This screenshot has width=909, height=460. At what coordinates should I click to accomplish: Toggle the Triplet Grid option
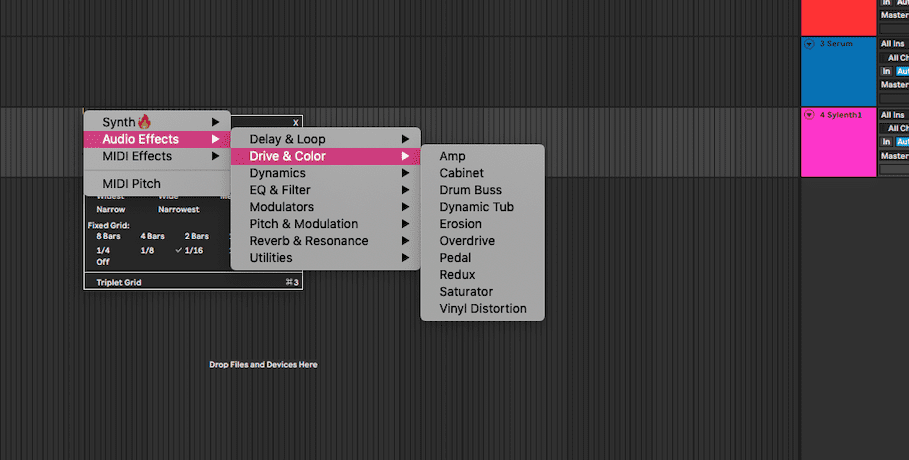pyautogui.click(x=193, y=282)
